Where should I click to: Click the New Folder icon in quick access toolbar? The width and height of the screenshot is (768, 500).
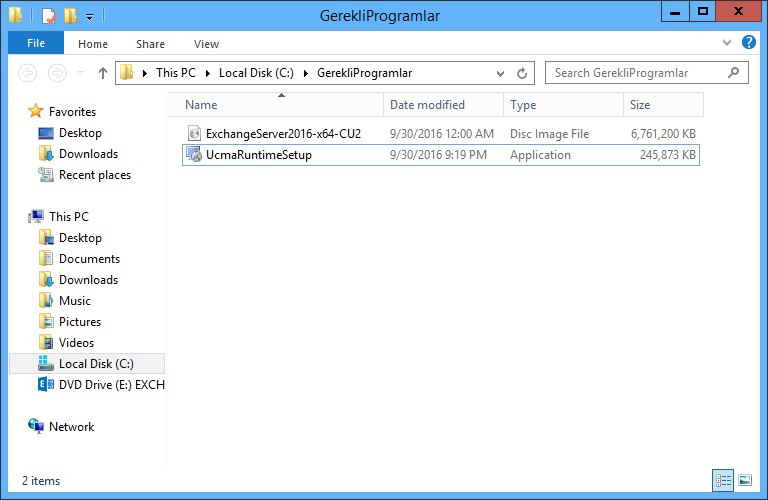pos(70,16)
